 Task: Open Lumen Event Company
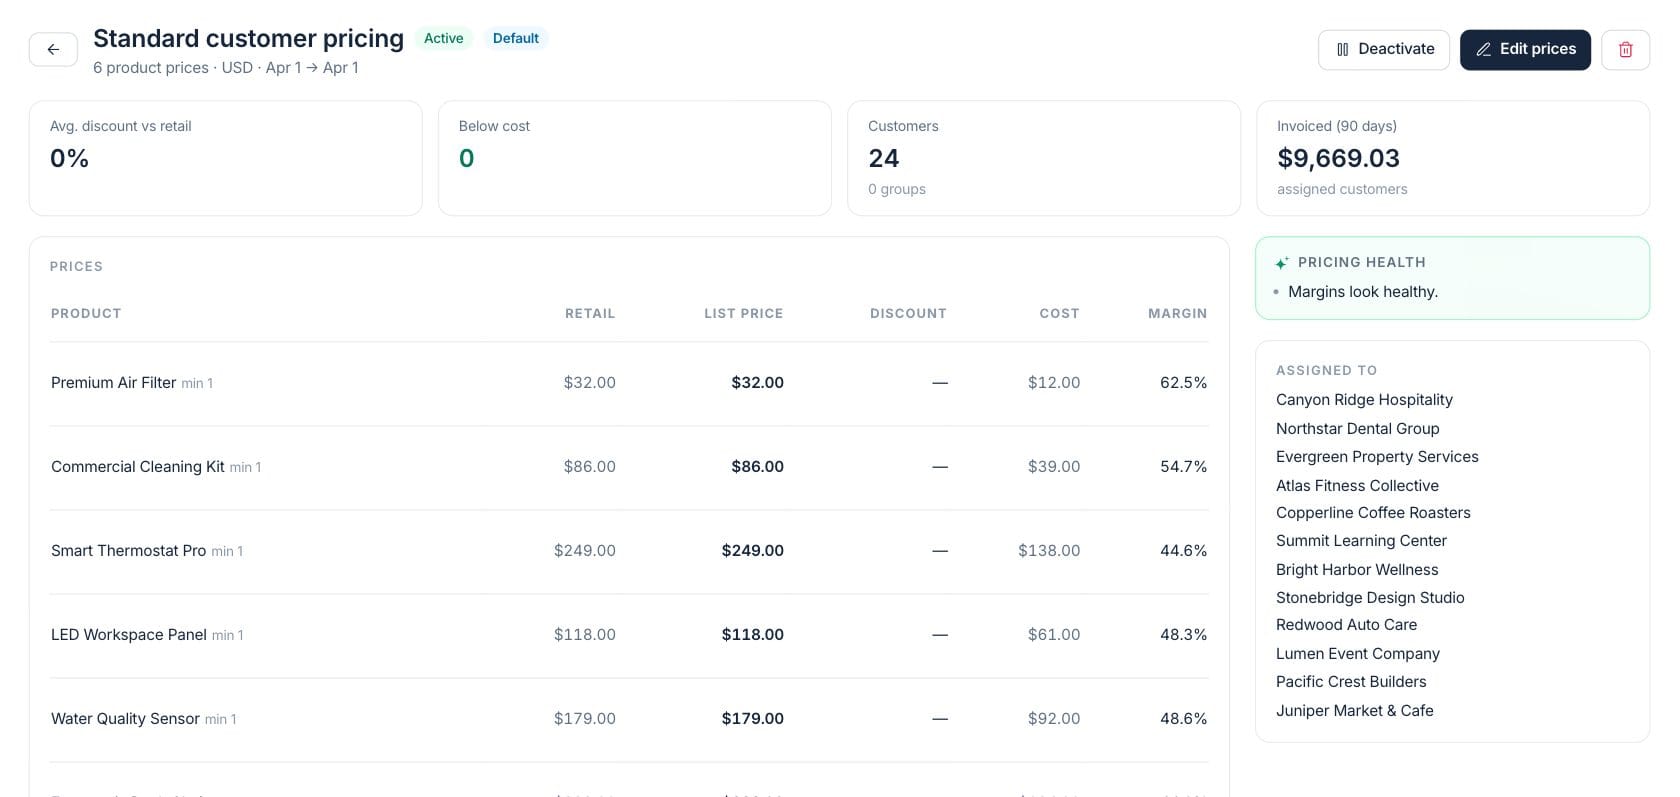pyautogui.click(x=1358, y=653)
